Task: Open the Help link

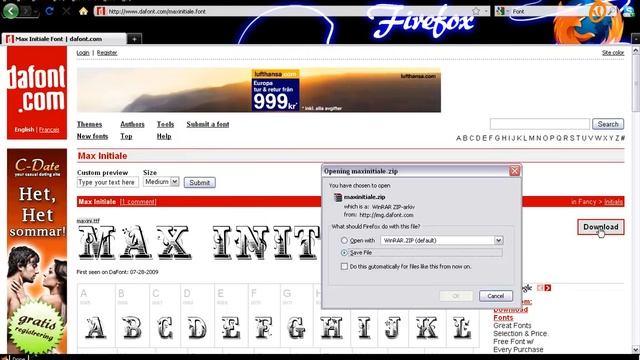Action: click(164, 136)
